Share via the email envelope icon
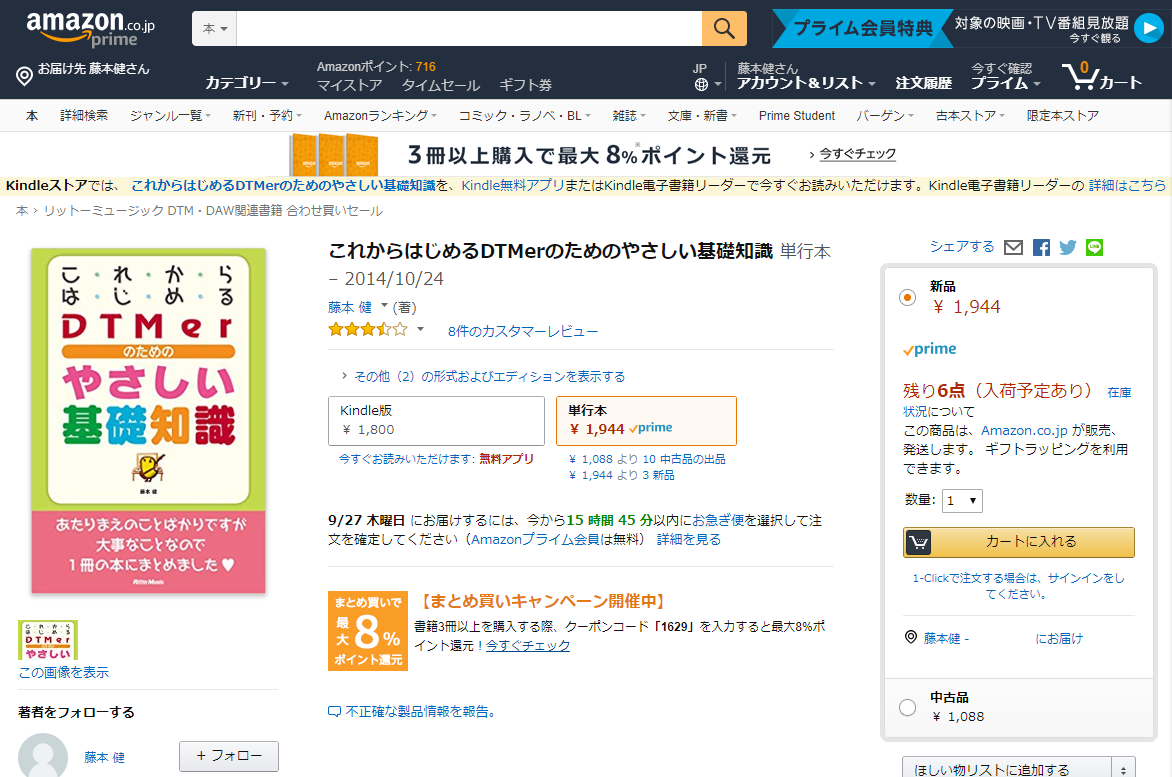 (1013, 247)
